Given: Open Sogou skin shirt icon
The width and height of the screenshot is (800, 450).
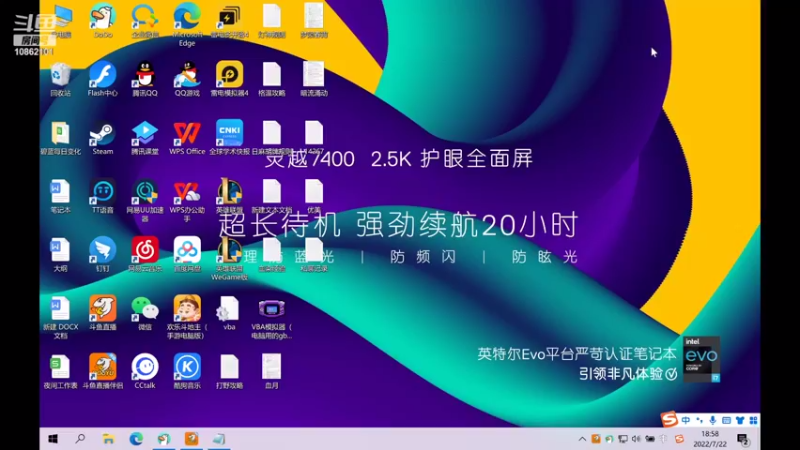Looking at the screenshot, I should coord(740,420).
